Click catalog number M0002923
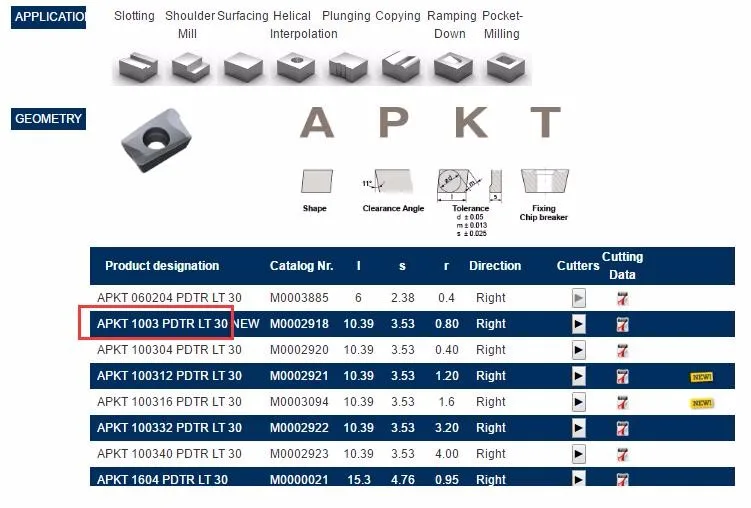The height and width of the screenshot is (508, 751). (x=299, y=453)
